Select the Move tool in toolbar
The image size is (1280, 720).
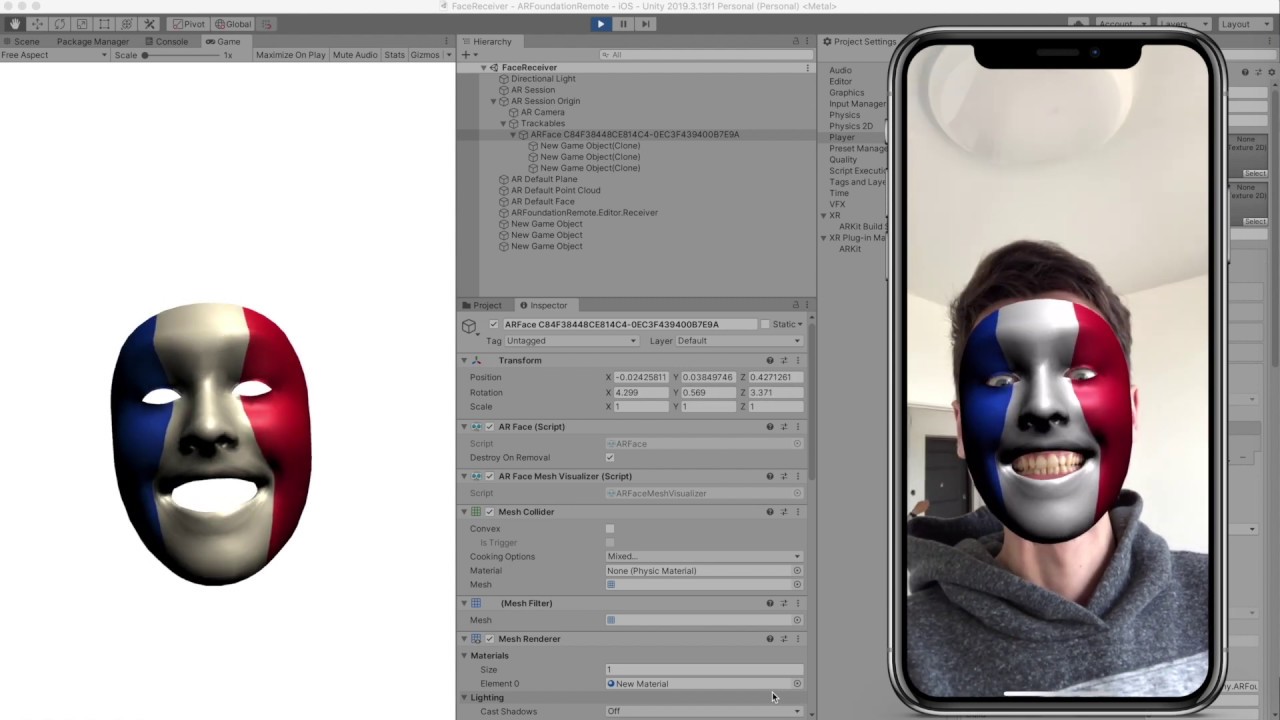tap(37, 24)
